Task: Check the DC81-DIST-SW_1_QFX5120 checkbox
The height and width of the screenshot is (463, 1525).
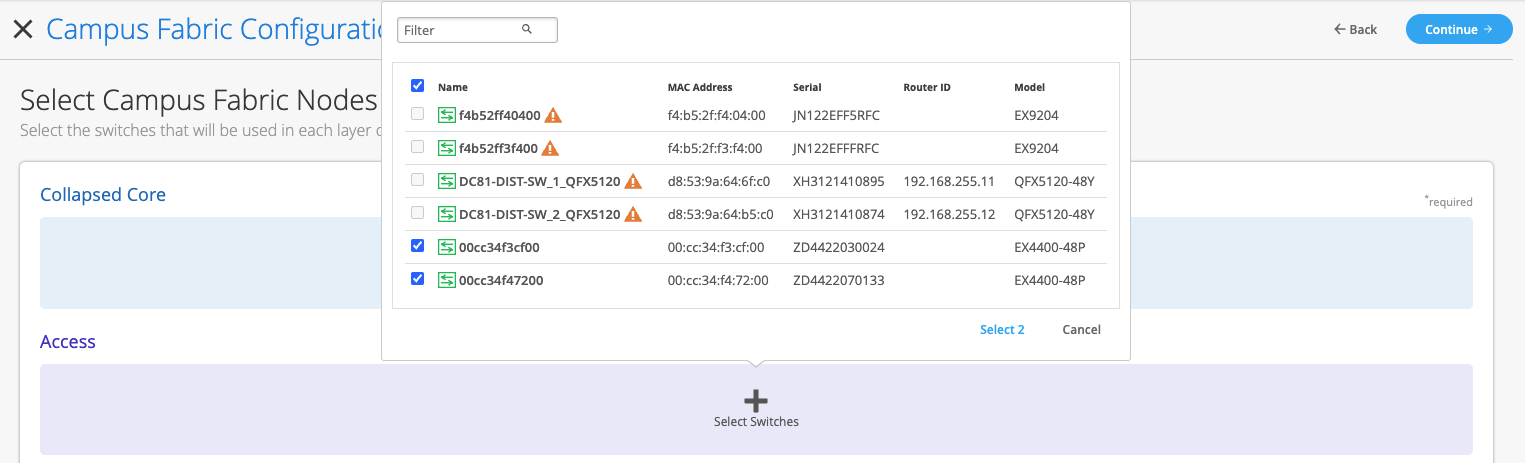Action: [418, 181]
